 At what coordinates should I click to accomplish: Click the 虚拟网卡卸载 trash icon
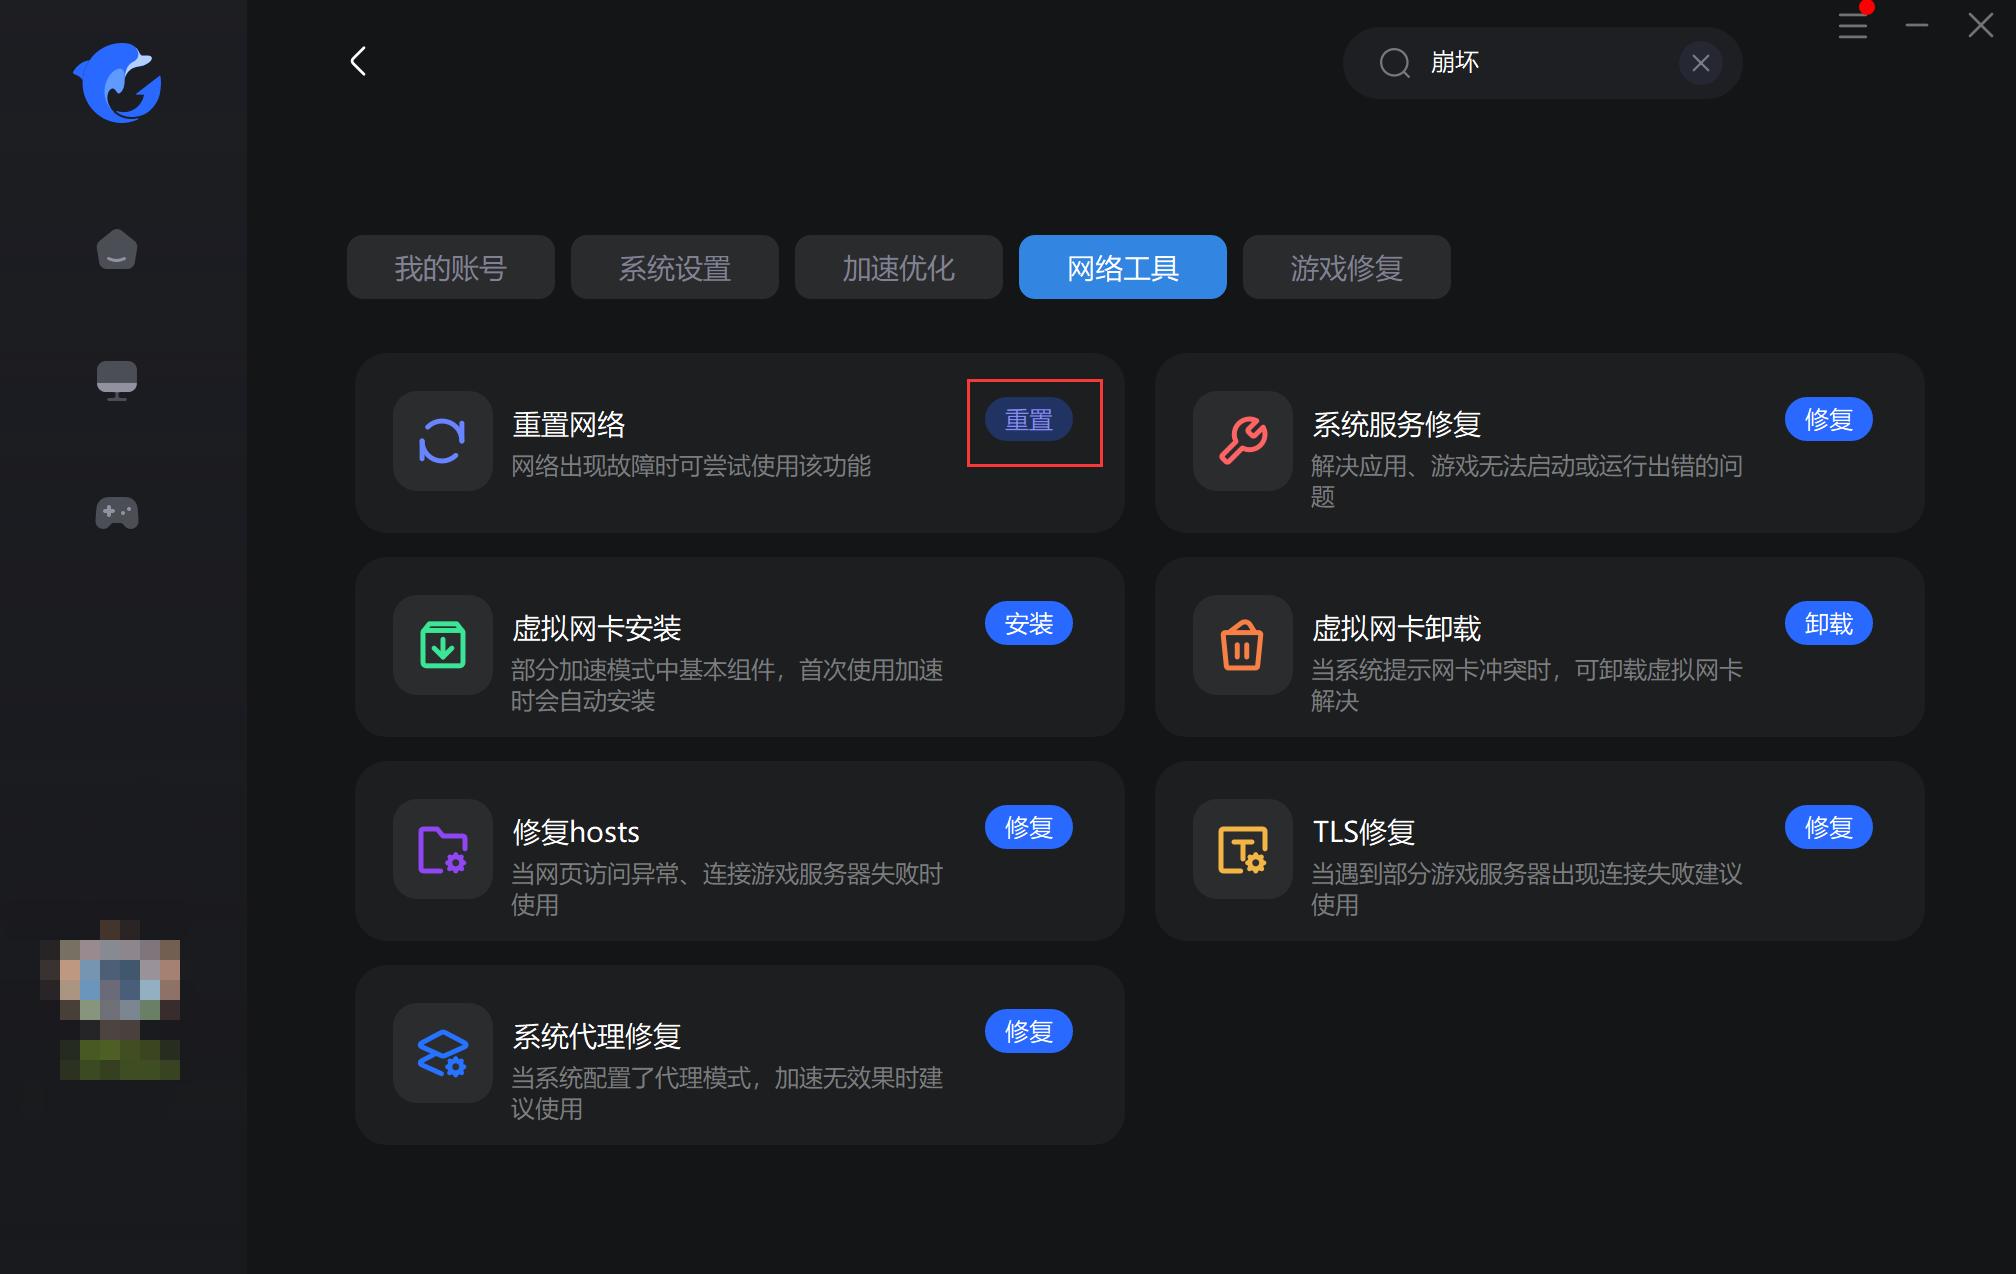point(1241,646)
